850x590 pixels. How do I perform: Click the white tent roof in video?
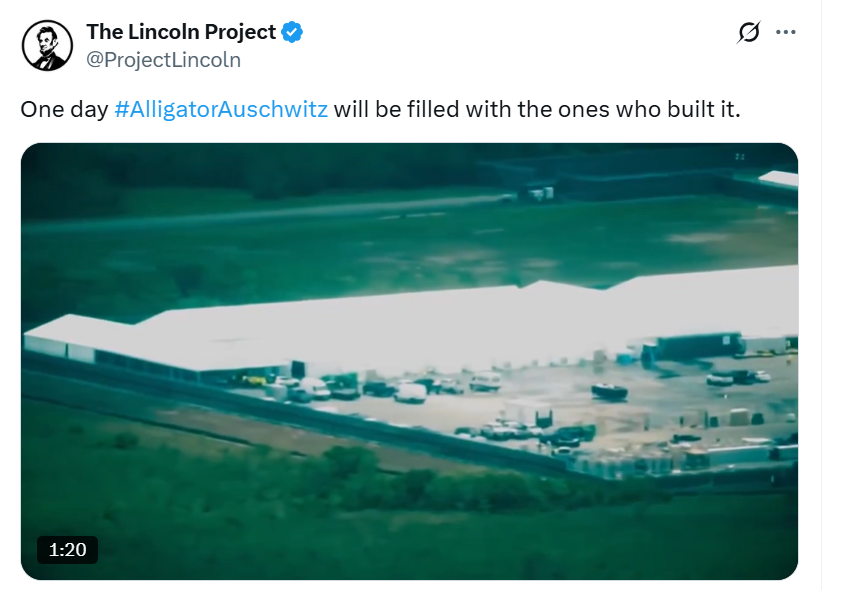(412, 325)
